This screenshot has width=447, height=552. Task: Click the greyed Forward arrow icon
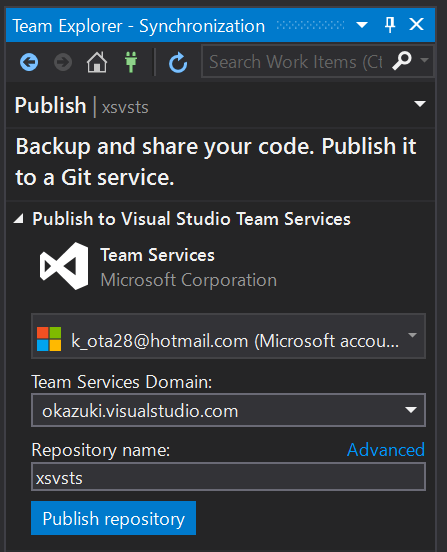click(x=63, y=62)
